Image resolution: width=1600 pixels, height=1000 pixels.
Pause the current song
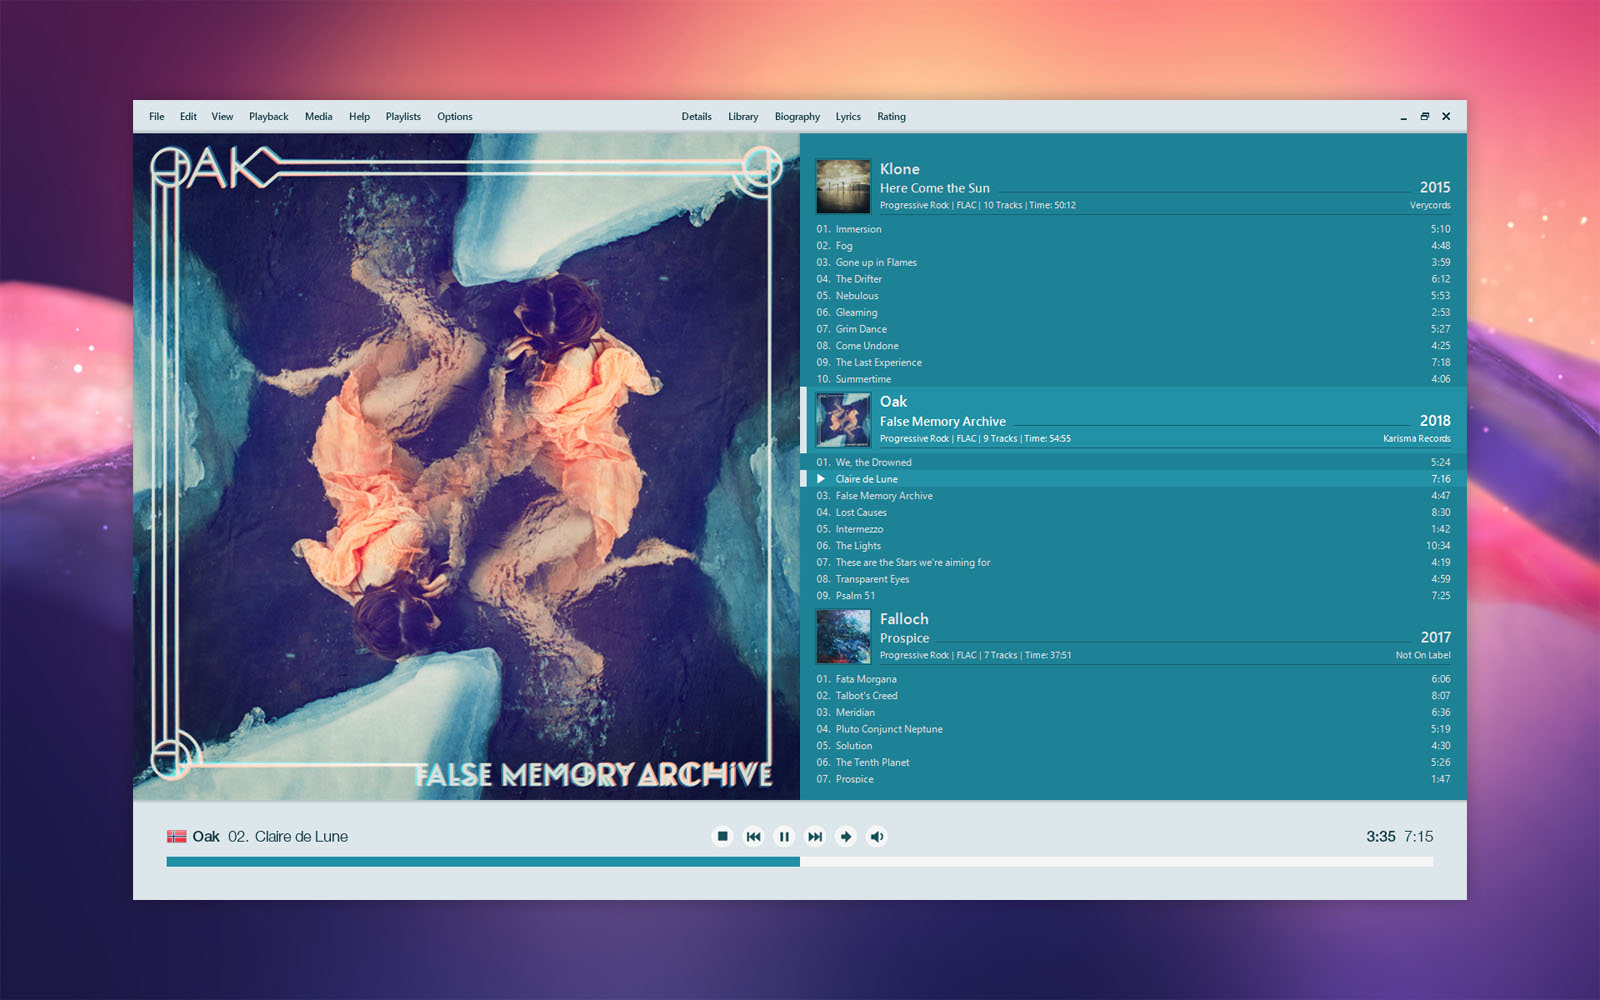click(x=784, y=836)
